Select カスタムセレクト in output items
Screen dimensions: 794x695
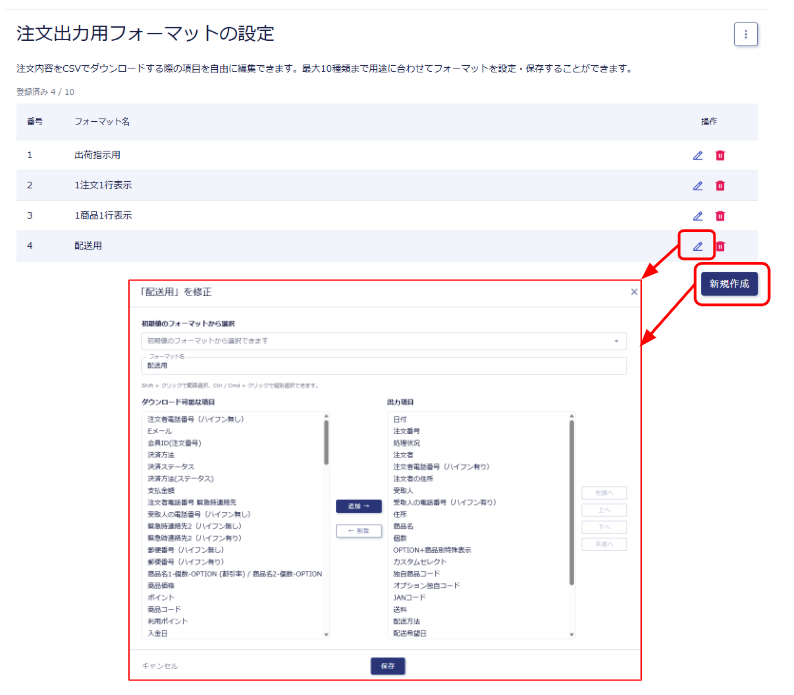420,562
